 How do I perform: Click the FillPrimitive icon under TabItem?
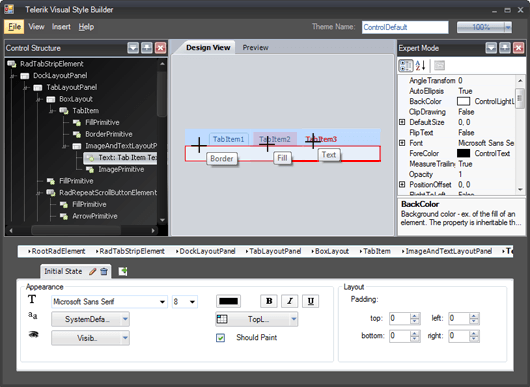pyautogui.click(x=77, y=123)
